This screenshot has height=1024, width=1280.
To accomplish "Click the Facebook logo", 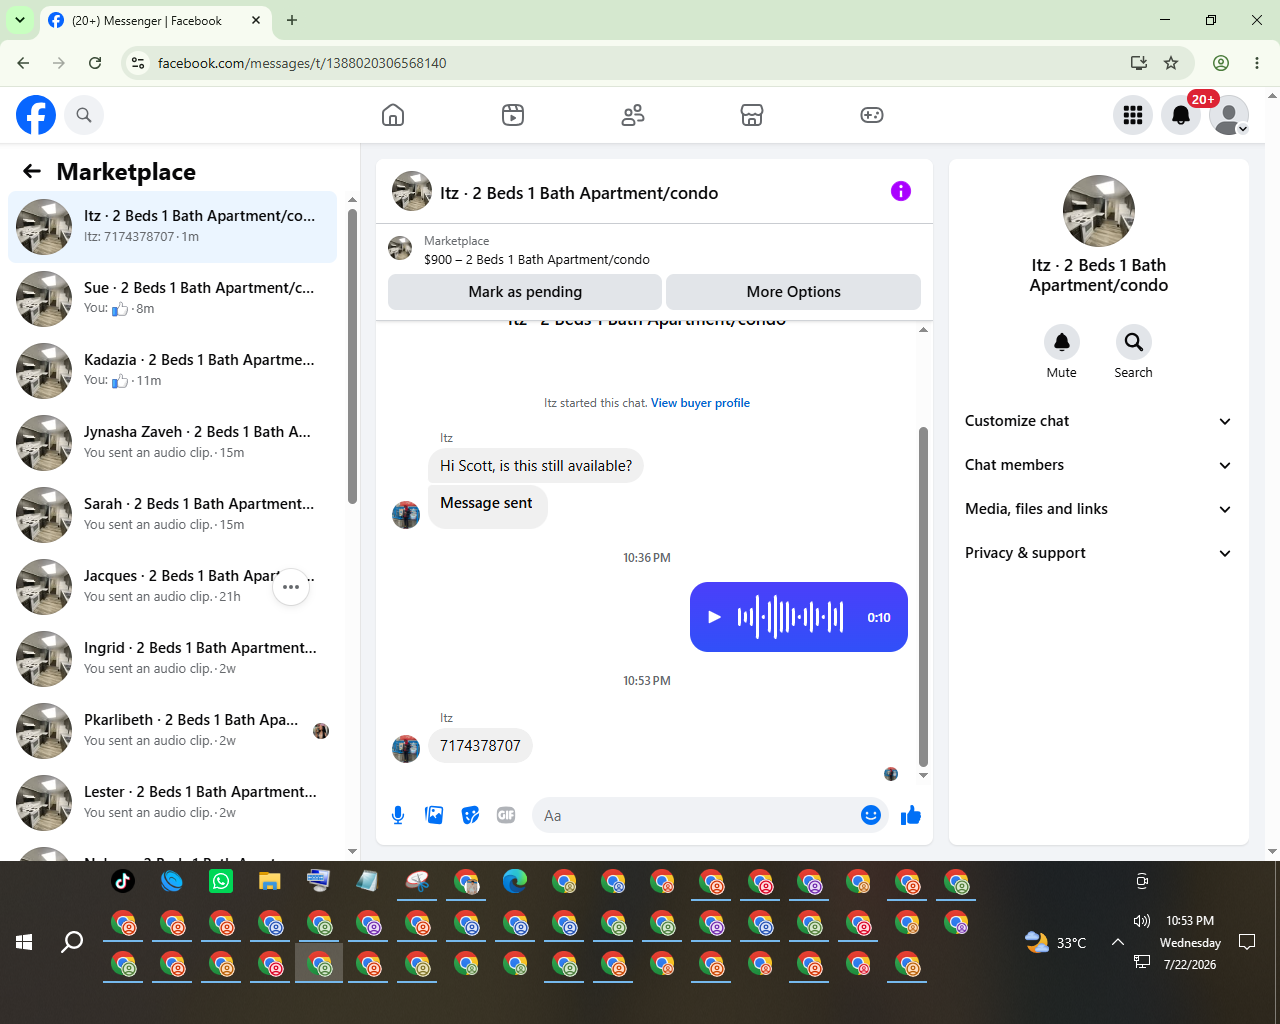I will click(x=36, y=115).
